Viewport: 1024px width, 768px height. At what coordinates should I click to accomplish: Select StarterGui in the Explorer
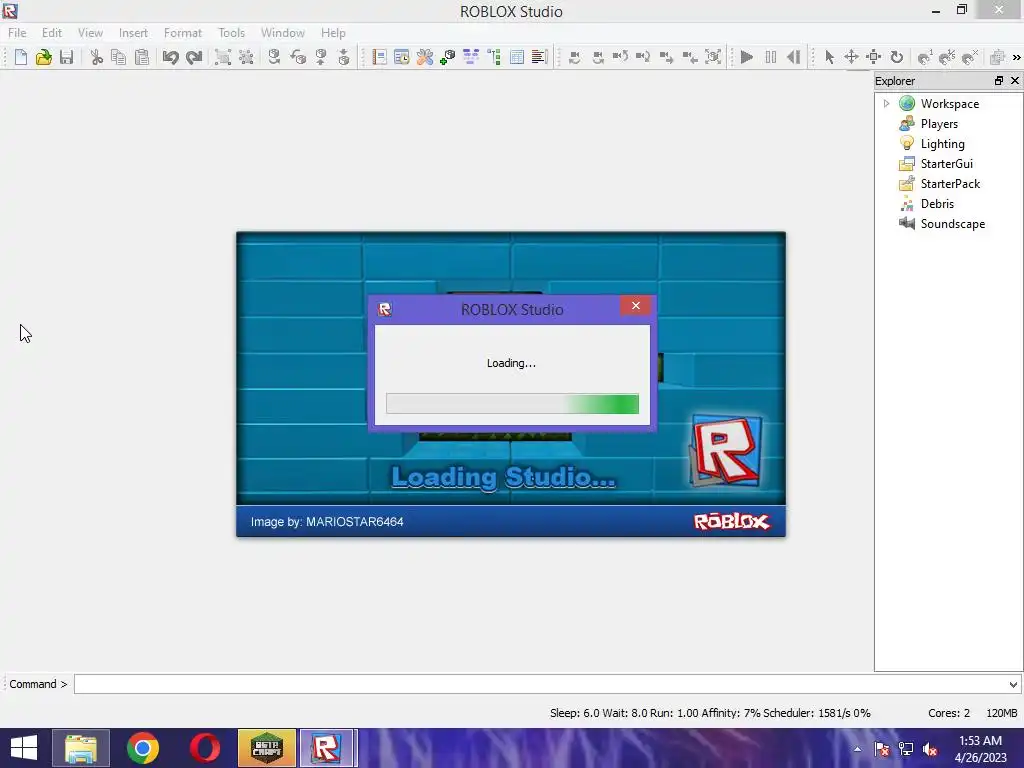point(946,163)
